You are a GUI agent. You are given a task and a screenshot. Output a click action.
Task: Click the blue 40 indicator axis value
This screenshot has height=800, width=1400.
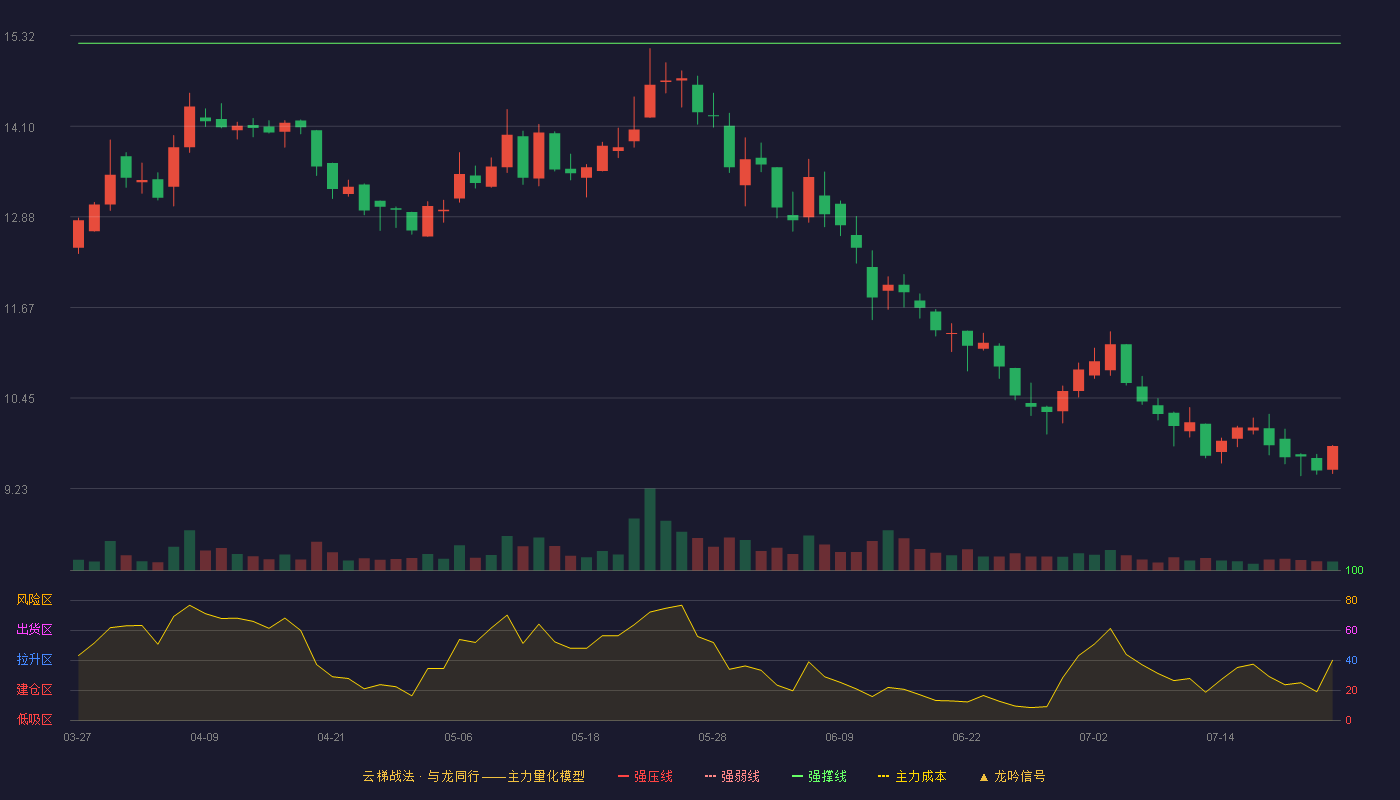click(x=1351, y=661)
